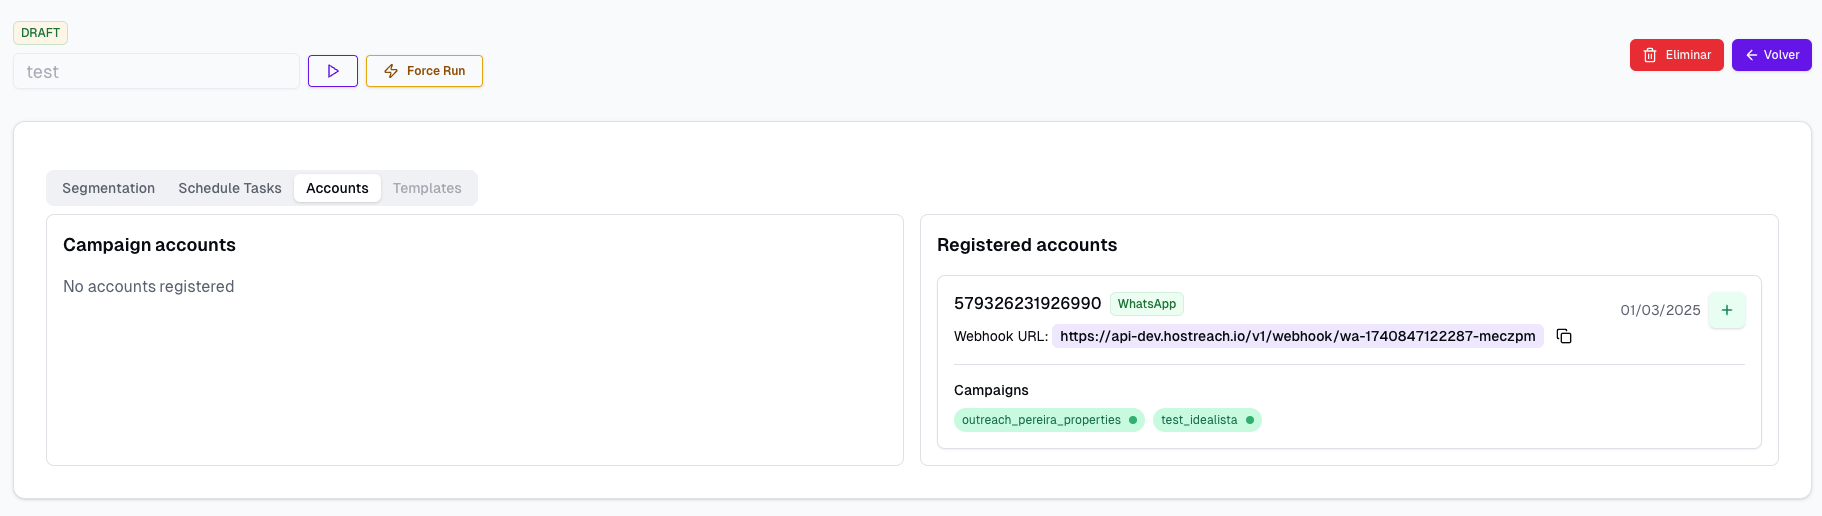
Task: Click the outreach_pereira_properties campaign tag
Action: pos(1049,420)
